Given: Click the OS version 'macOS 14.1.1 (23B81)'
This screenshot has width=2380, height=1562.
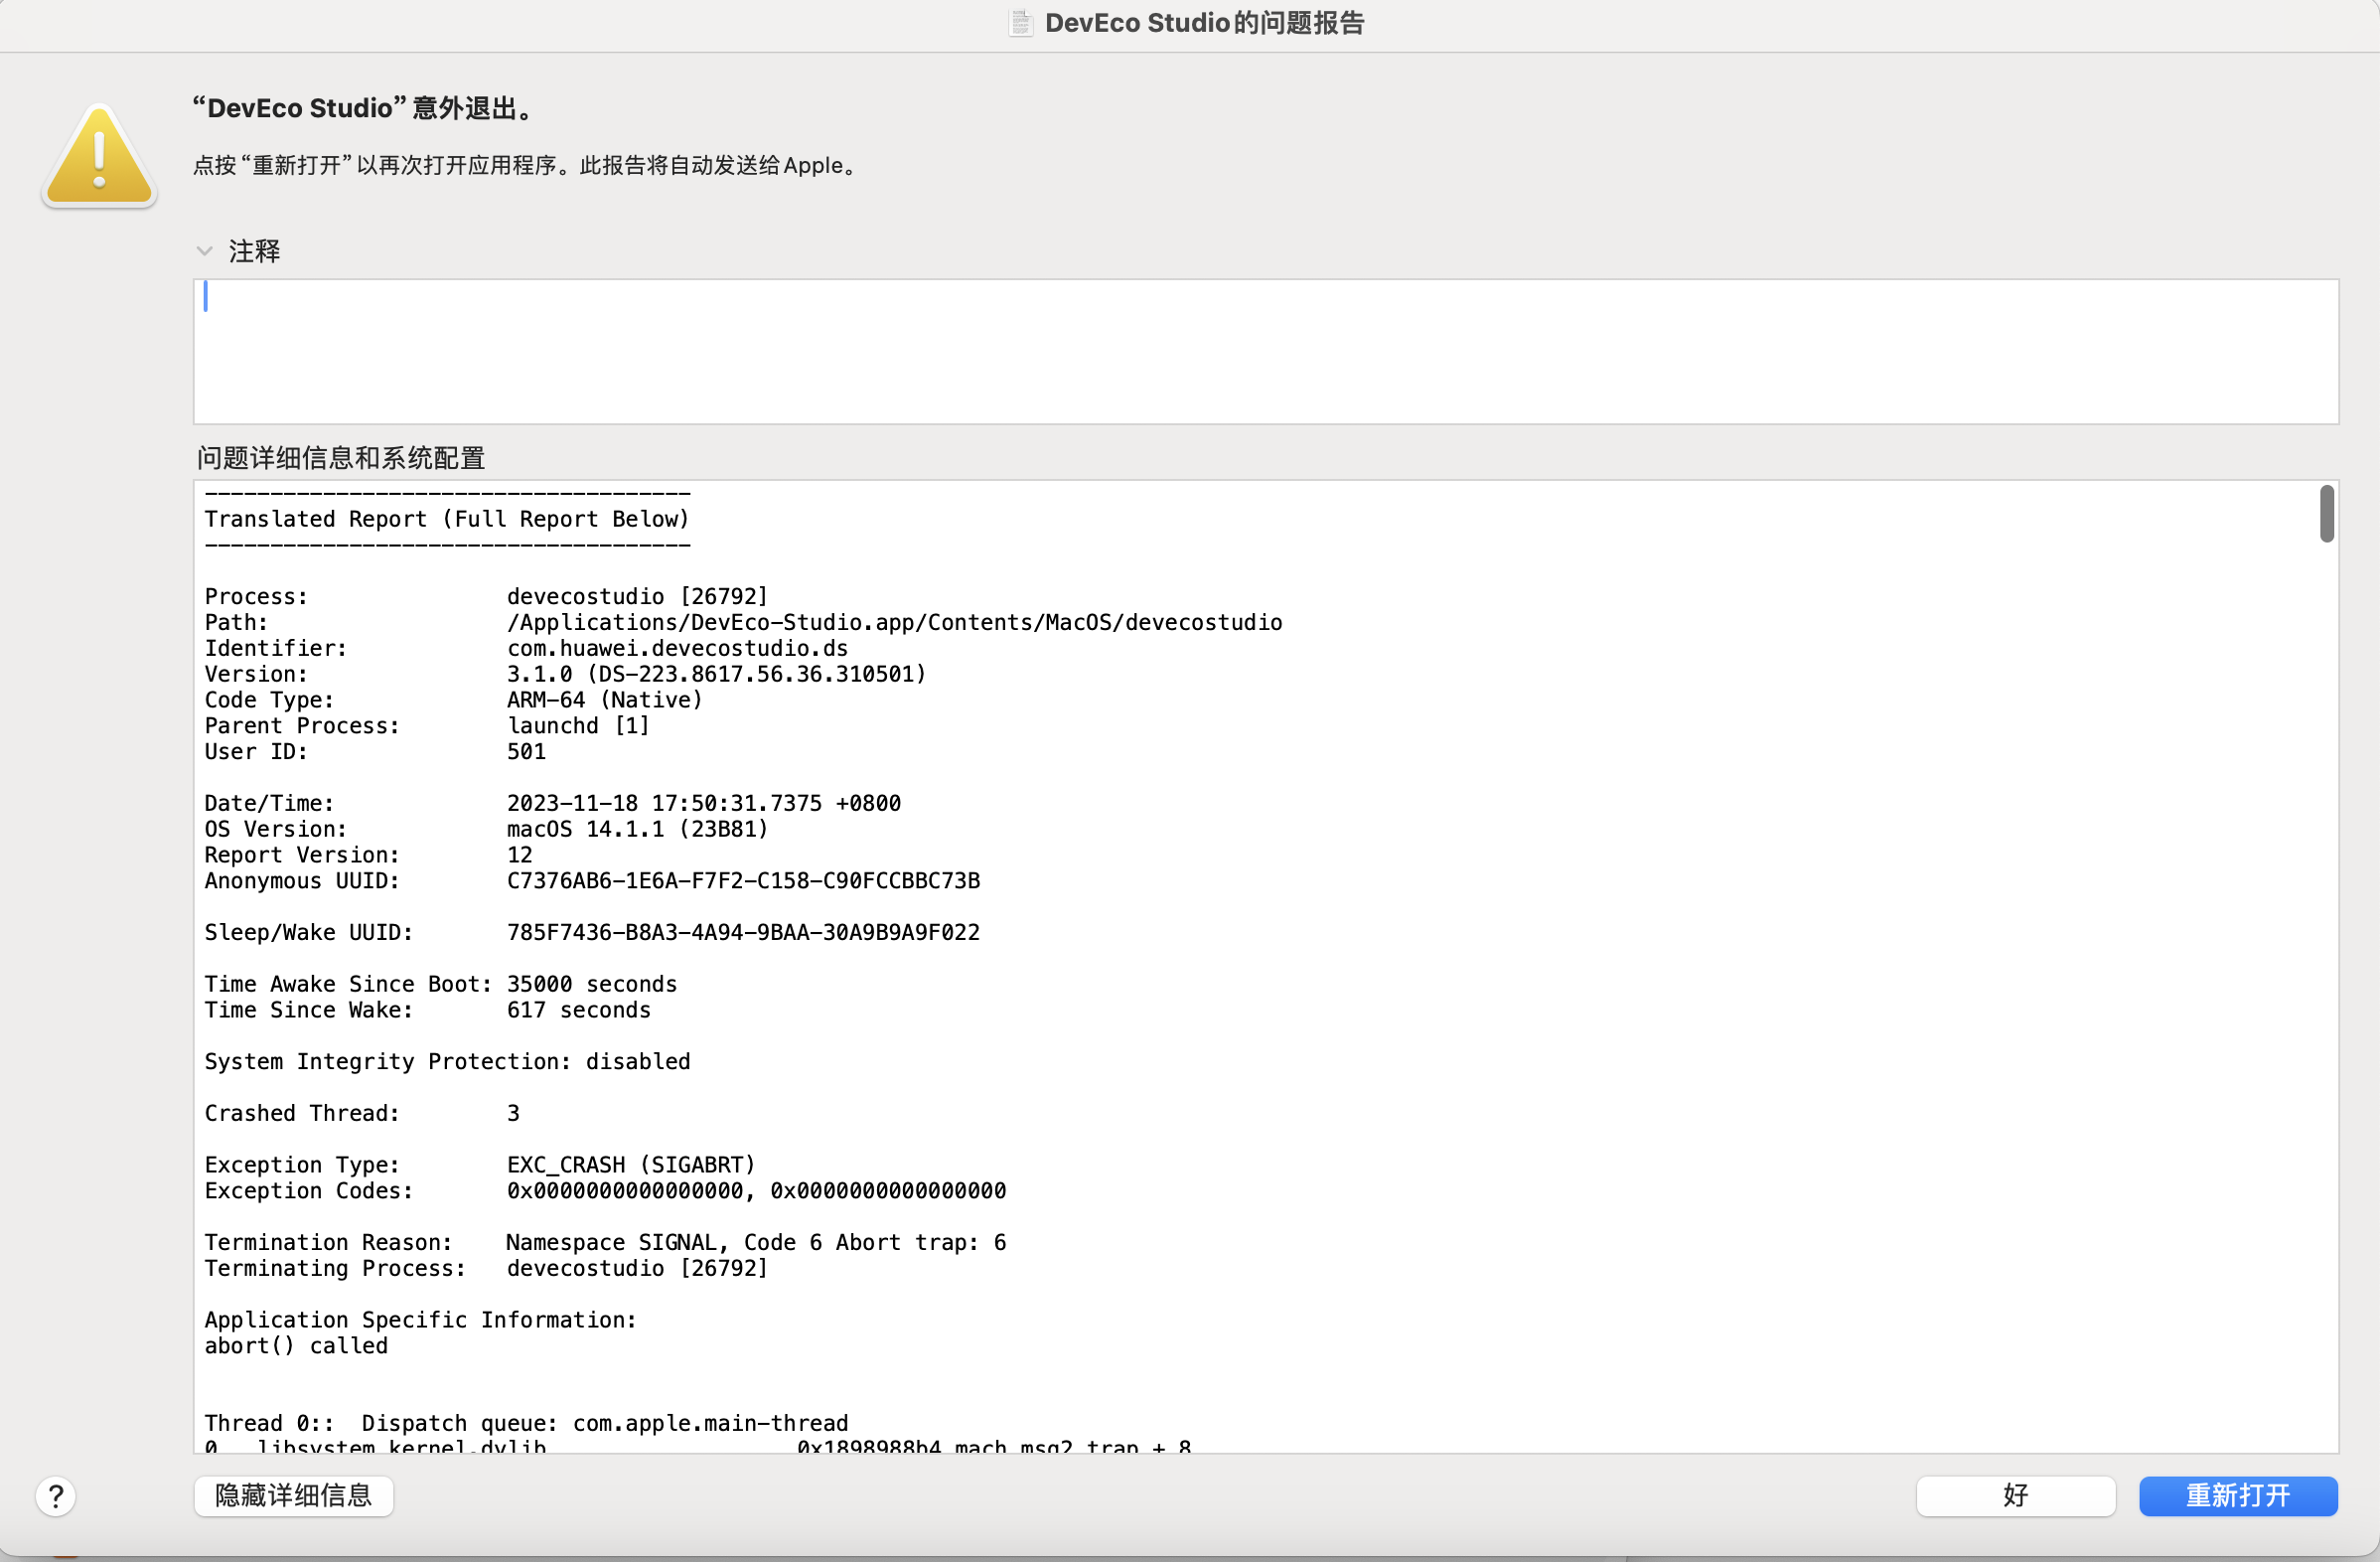Looking at the screenshot, I should point(637,829).
